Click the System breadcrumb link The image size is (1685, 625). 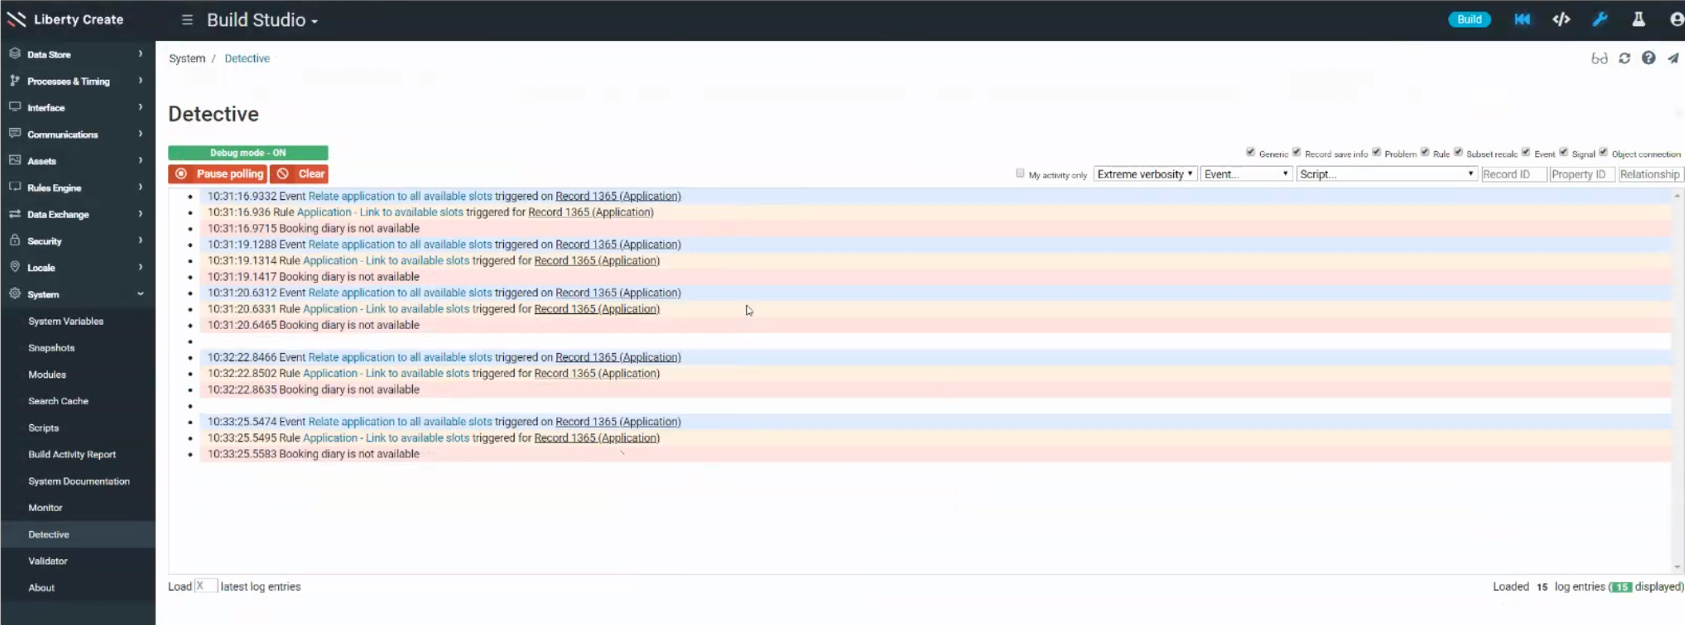tap(187, 58)
